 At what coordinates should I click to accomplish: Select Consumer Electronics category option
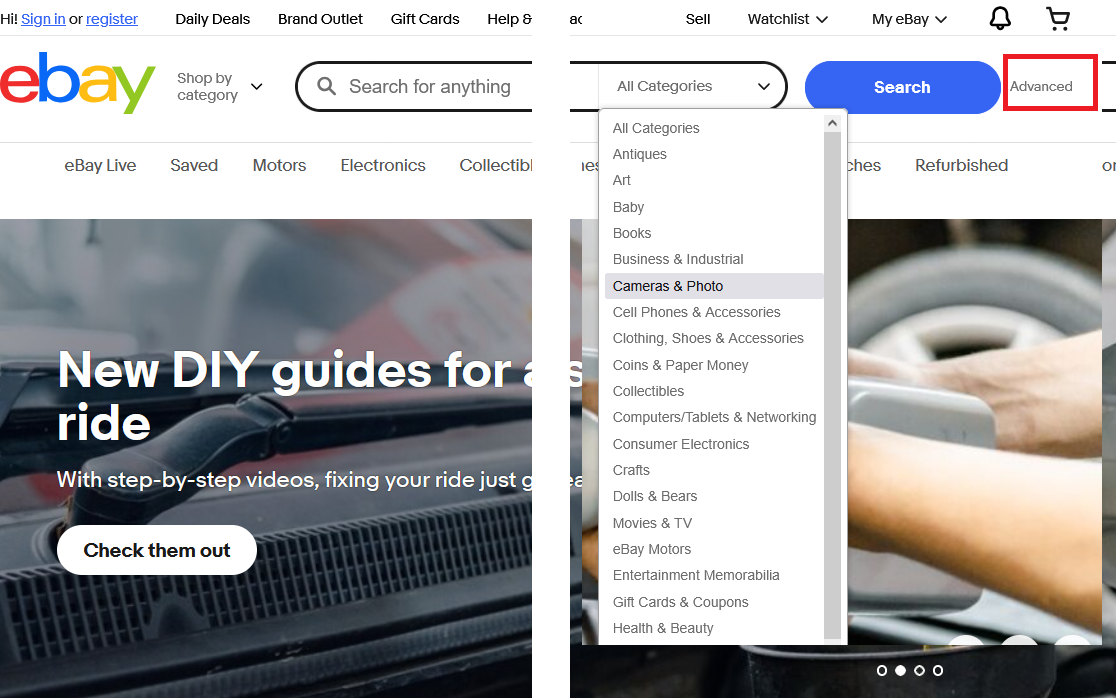[x=681, y=444]
